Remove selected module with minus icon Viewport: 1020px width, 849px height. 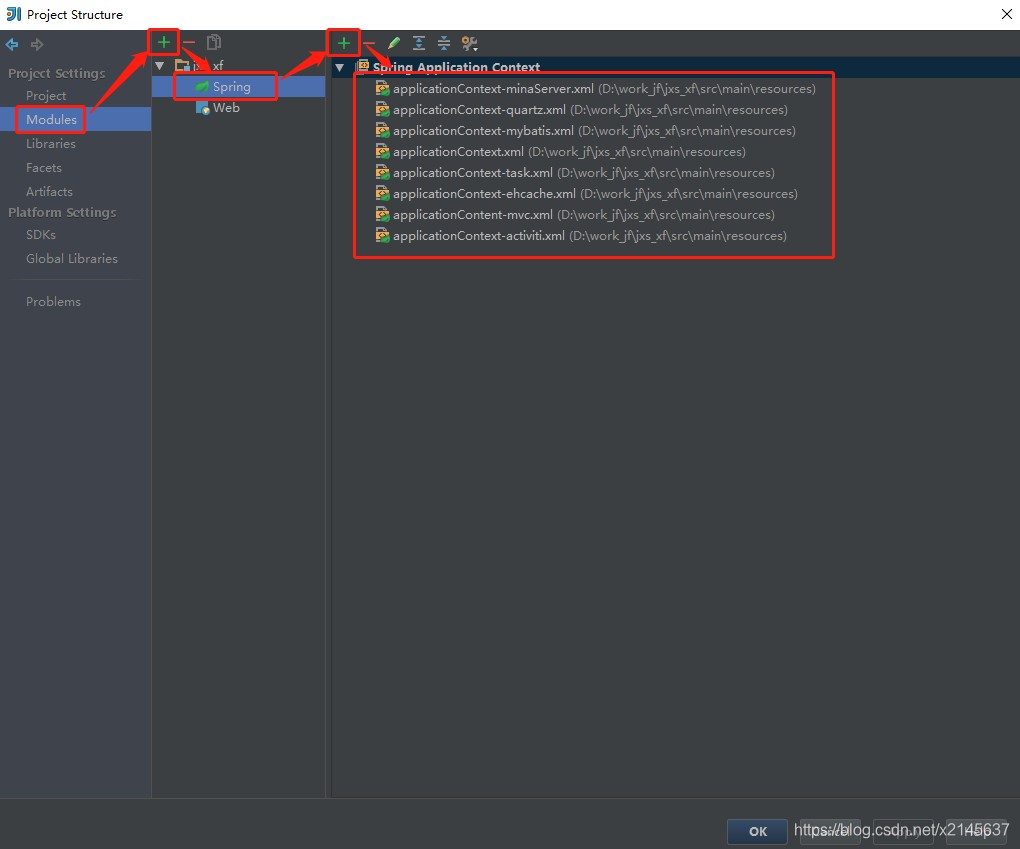[189, 42]
